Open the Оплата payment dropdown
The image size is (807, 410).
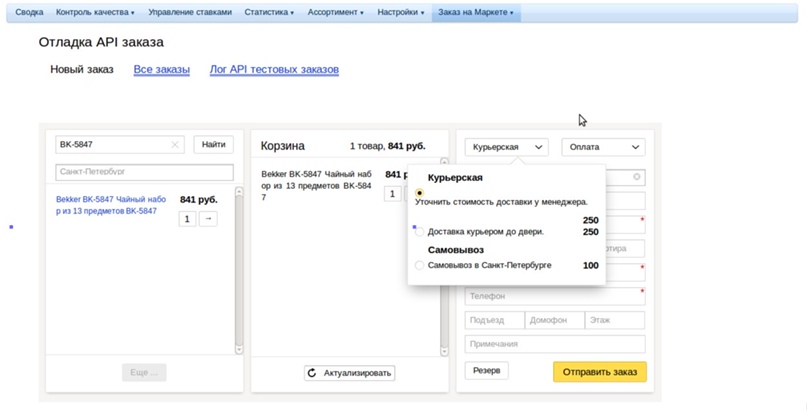pyautogui.click(x=603, y=147)
